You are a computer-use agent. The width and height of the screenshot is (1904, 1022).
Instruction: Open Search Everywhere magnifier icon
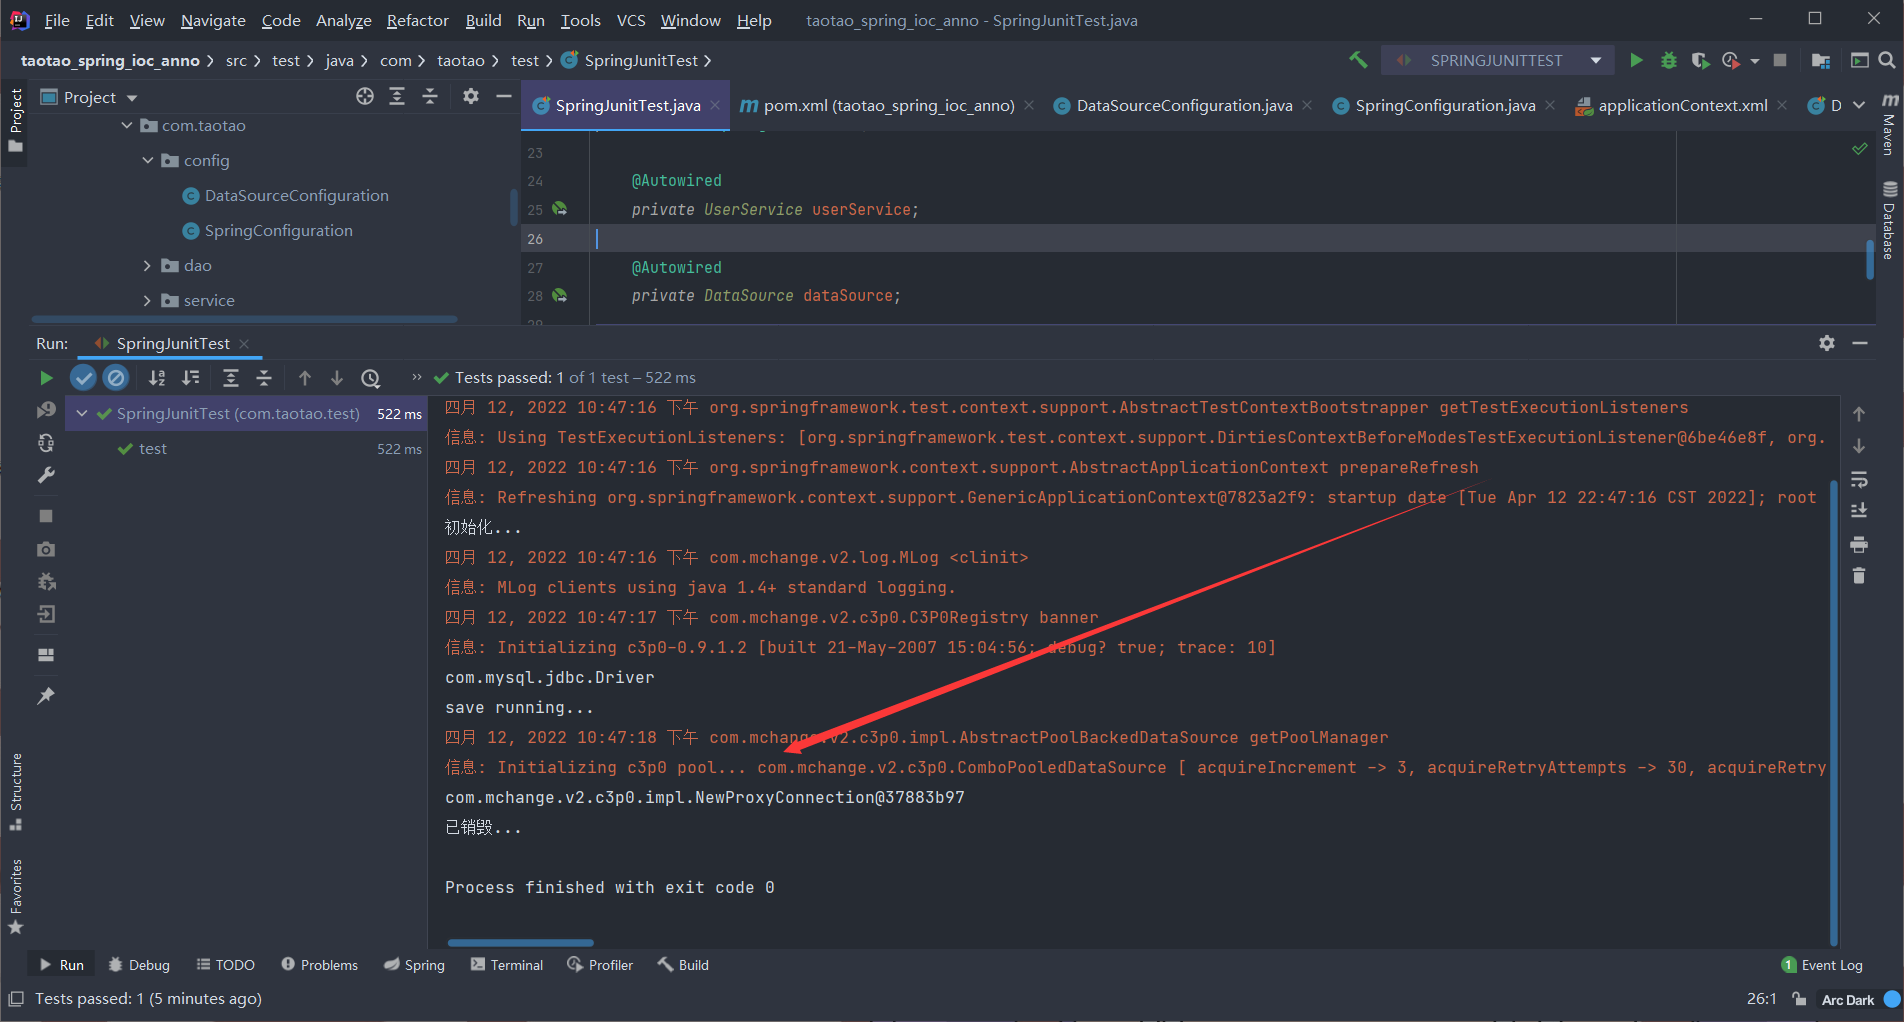pos(1887,60)
